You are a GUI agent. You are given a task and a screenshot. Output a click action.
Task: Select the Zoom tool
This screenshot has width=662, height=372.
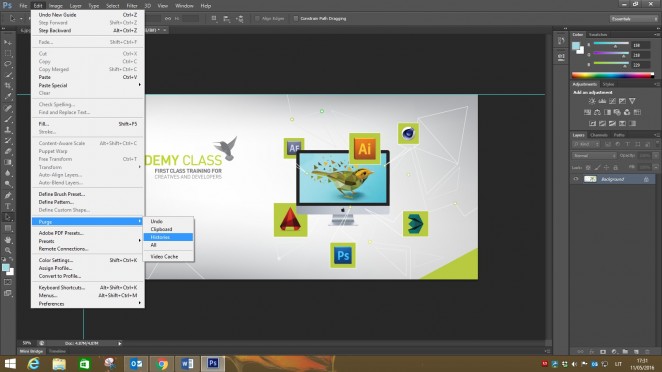point(8,251)
